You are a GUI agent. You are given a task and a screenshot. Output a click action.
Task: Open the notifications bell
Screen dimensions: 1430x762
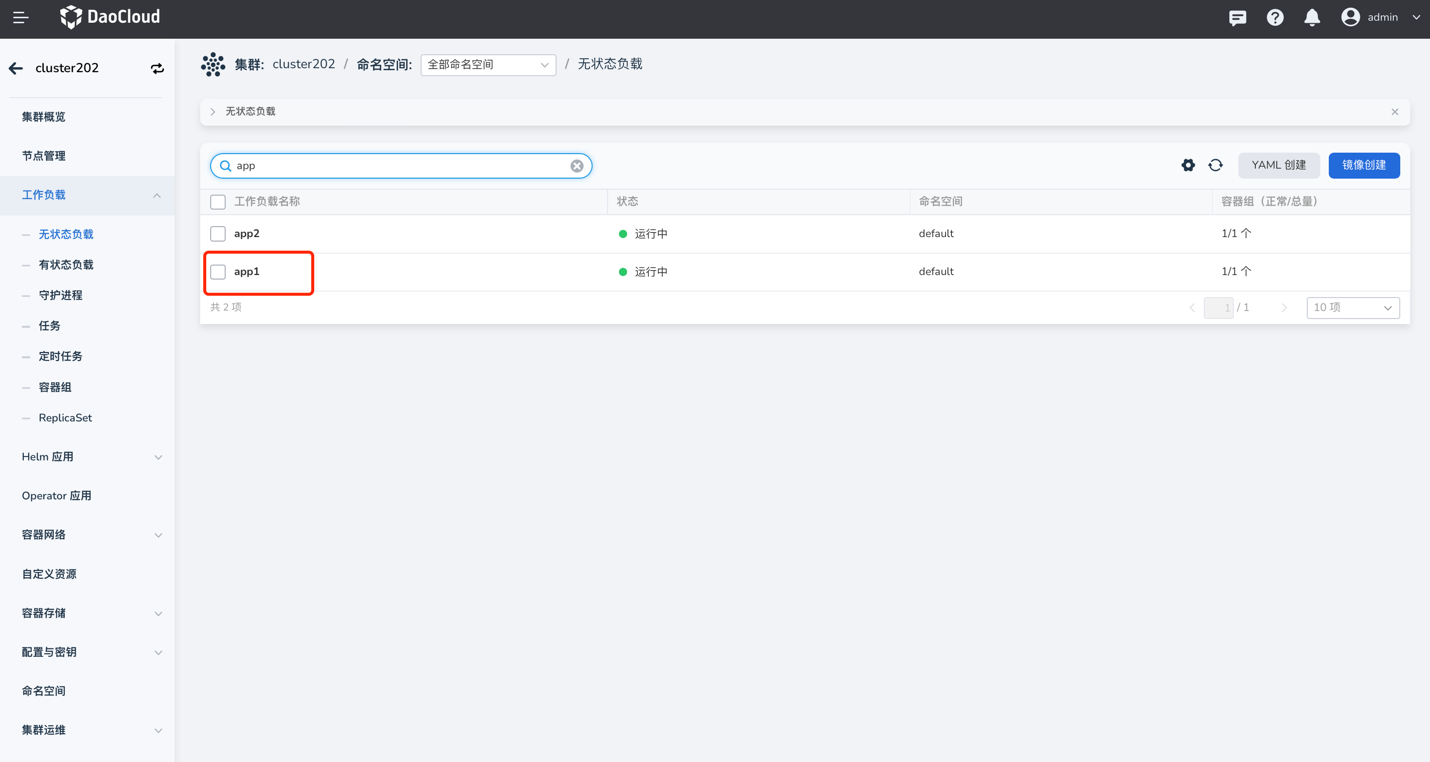[x=1312, y=18]
